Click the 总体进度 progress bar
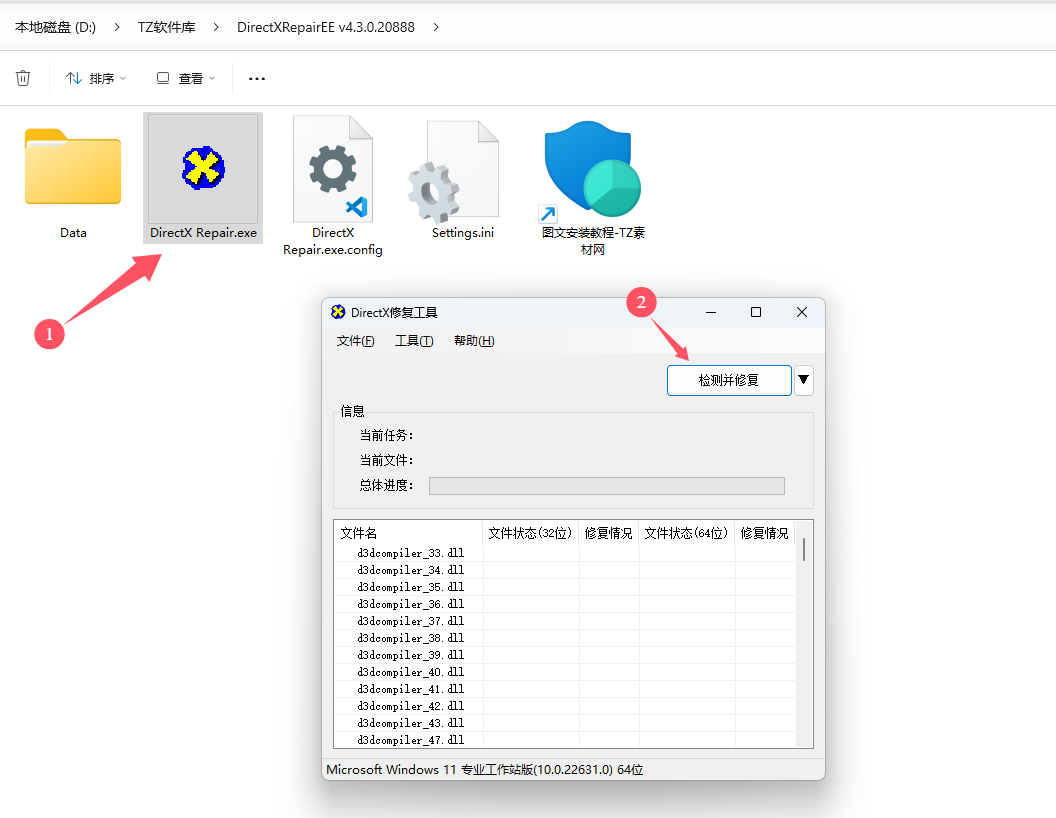Viewport: 1056px width, 818px height. point(607,485)
